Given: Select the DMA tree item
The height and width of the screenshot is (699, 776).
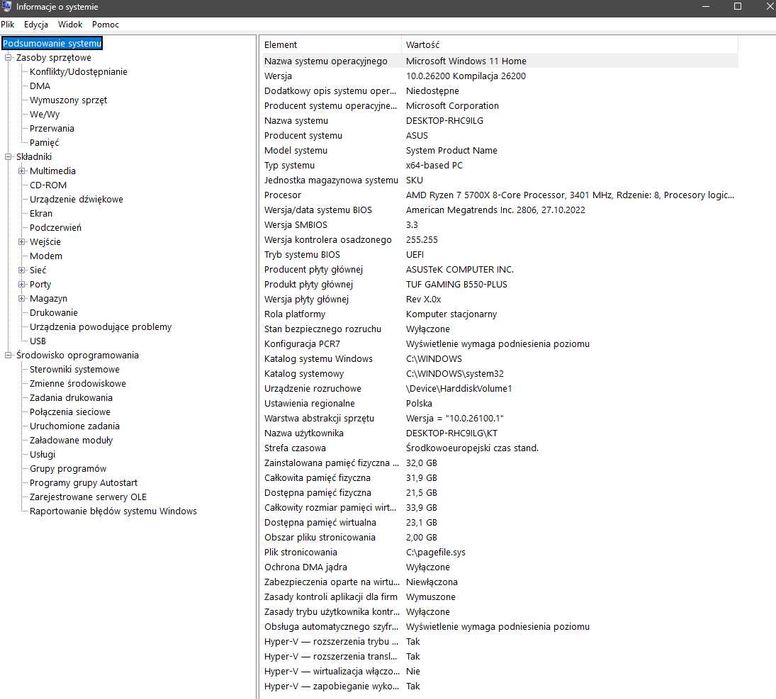Looking at the screenshot, I should (x=40, y=86).
